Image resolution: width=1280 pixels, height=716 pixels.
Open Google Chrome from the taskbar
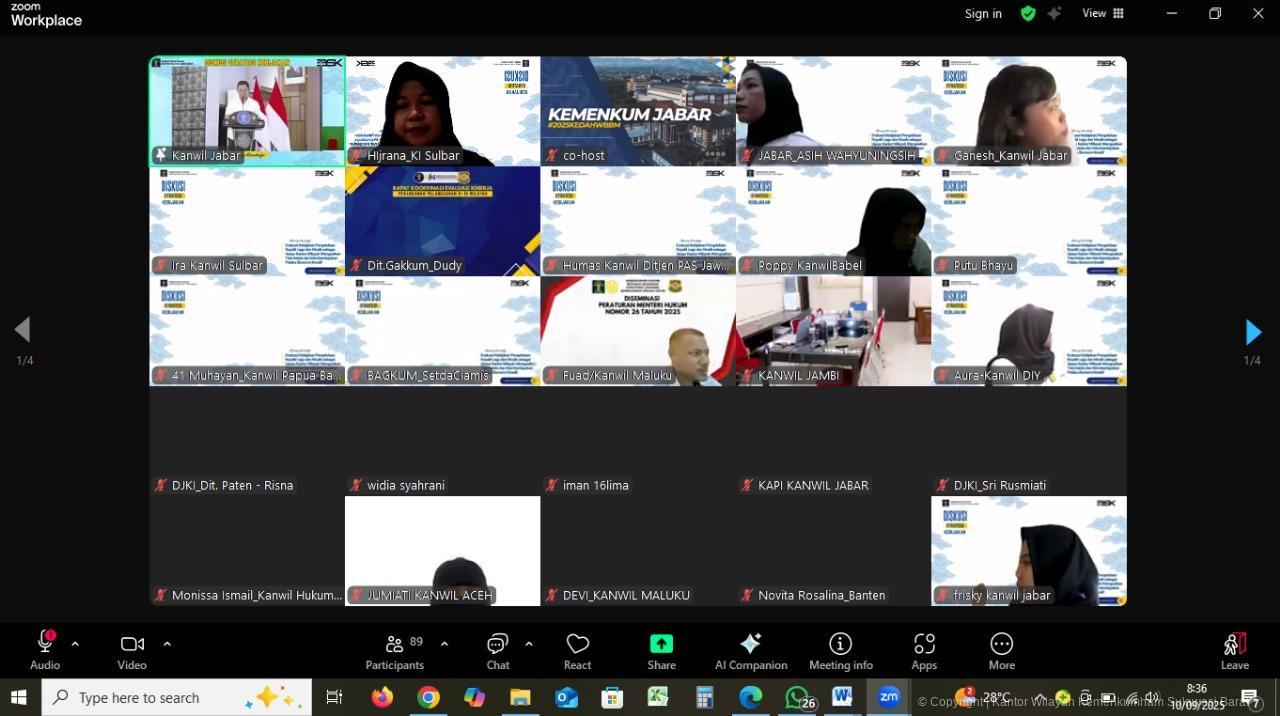coord(428,697)
